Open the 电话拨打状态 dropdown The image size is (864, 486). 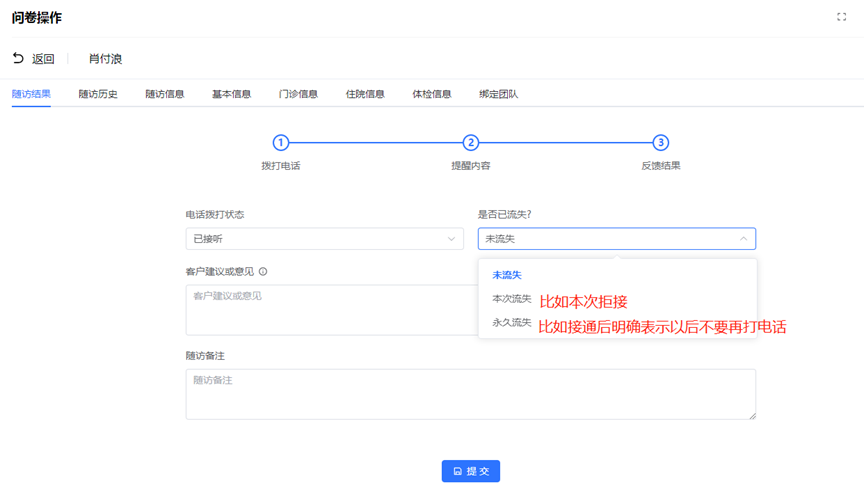(325, 239)
